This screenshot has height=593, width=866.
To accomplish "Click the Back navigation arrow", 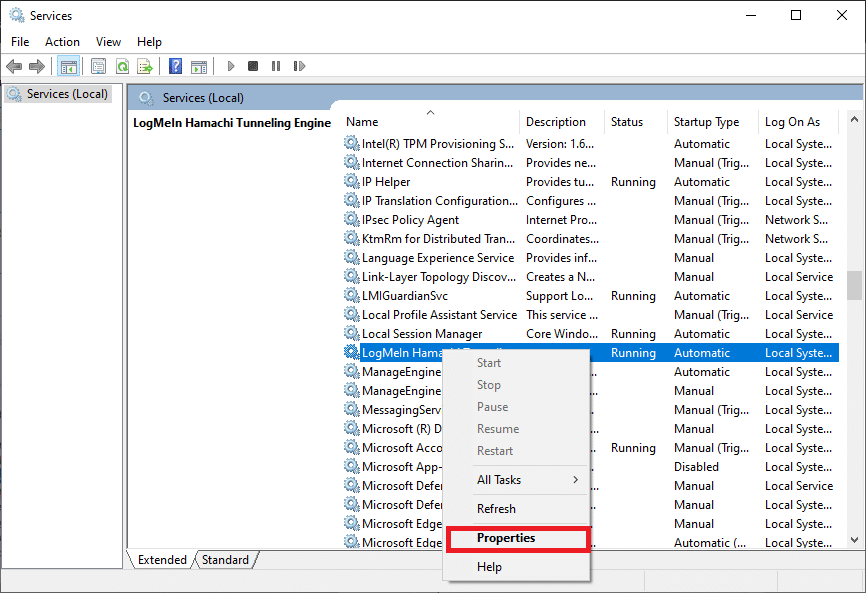I will tap(14, 66).
